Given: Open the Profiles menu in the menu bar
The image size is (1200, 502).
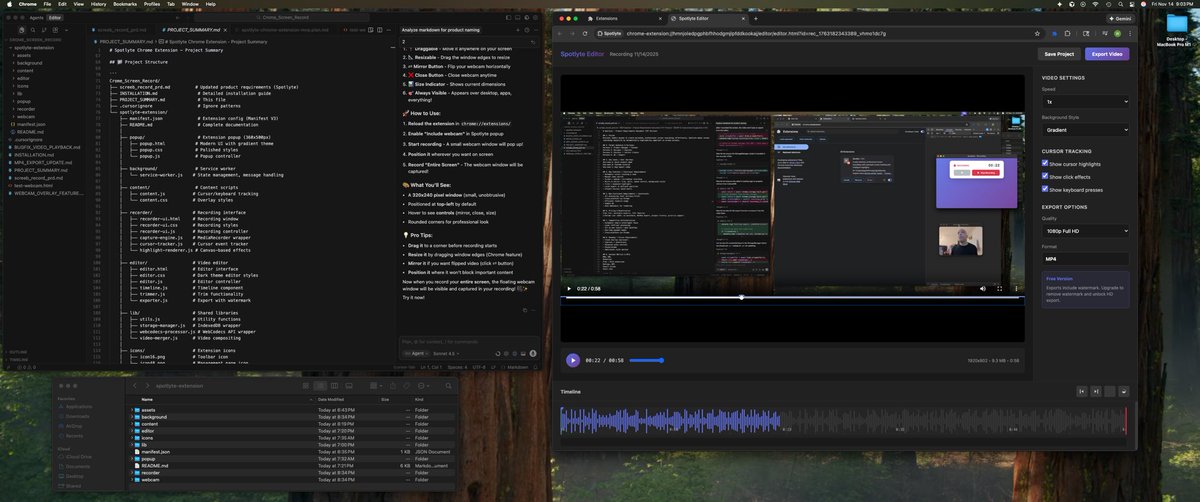Looking at the screenshot, I should [x=152, y=4].
